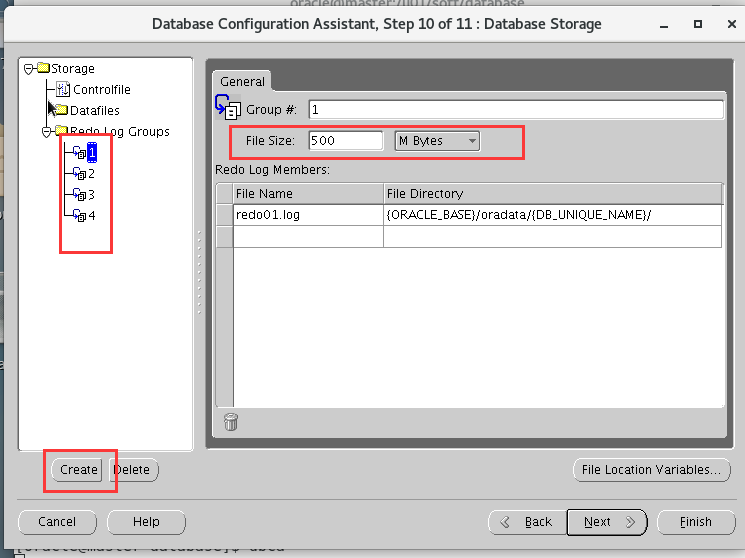Screen dimensions: 745x558
Task: Click redo log group 4 icon
Action: pos(79,215)
